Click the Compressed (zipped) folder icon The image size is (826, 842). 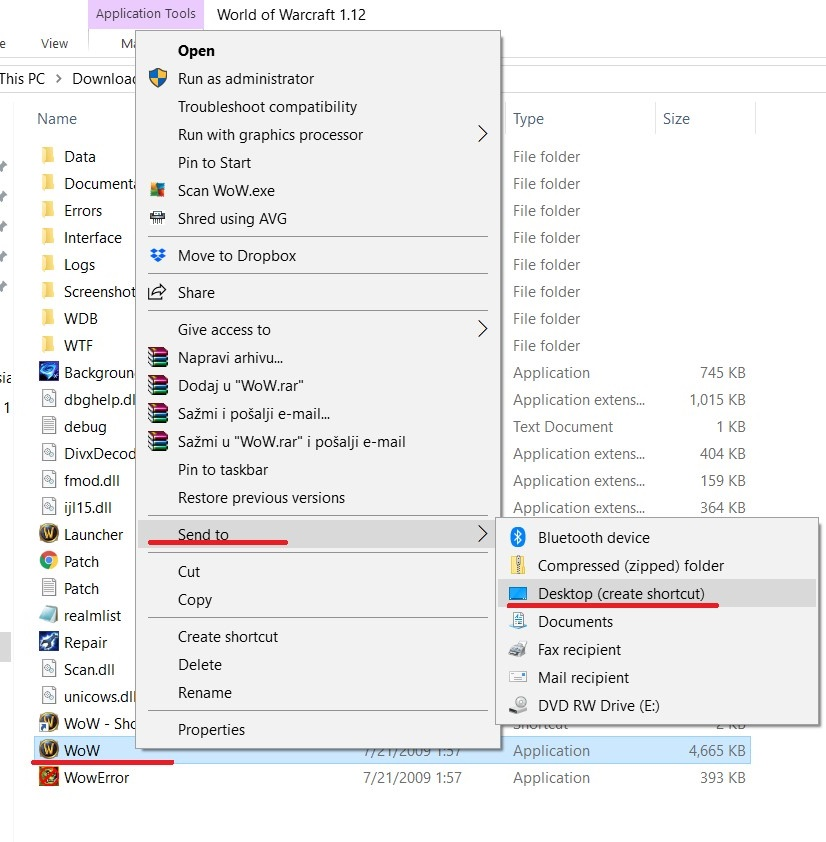point(518,565)
